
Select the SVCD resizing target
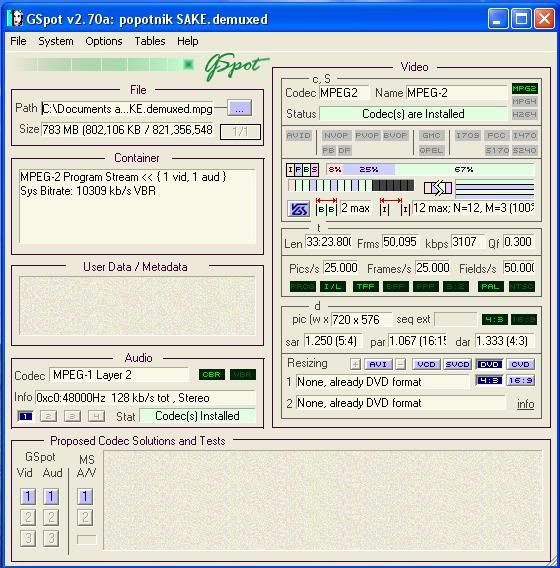tap(458, 364)
